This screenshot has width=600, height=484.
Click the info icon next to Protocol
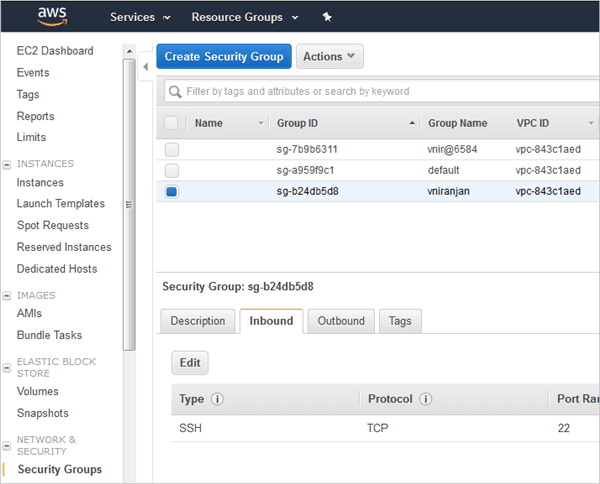(425, 399)
